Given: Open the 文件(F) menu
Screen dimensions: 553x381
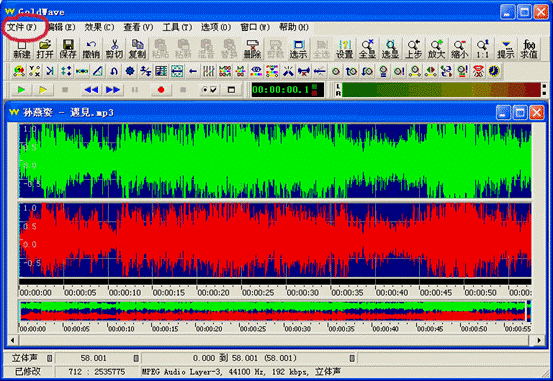Looking at the screenshot, I should (22, 27).
